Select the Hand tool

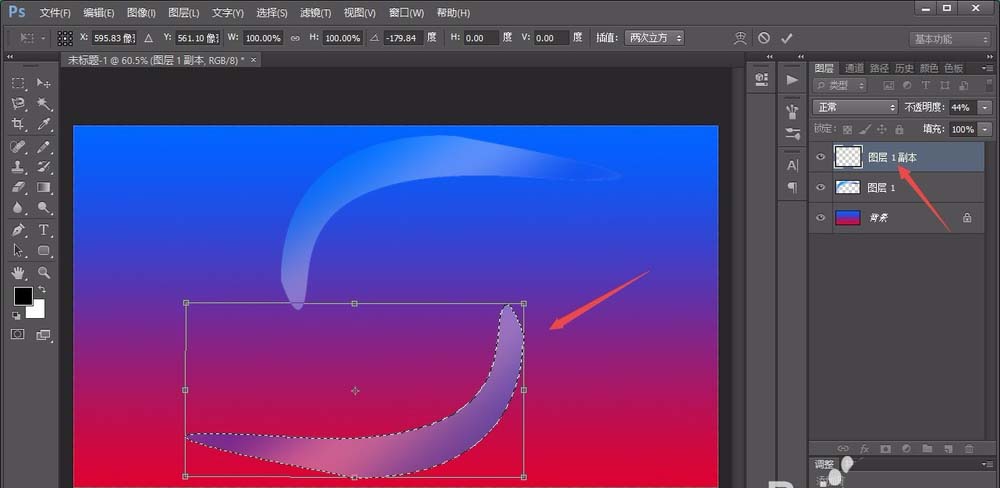point(18,272)
